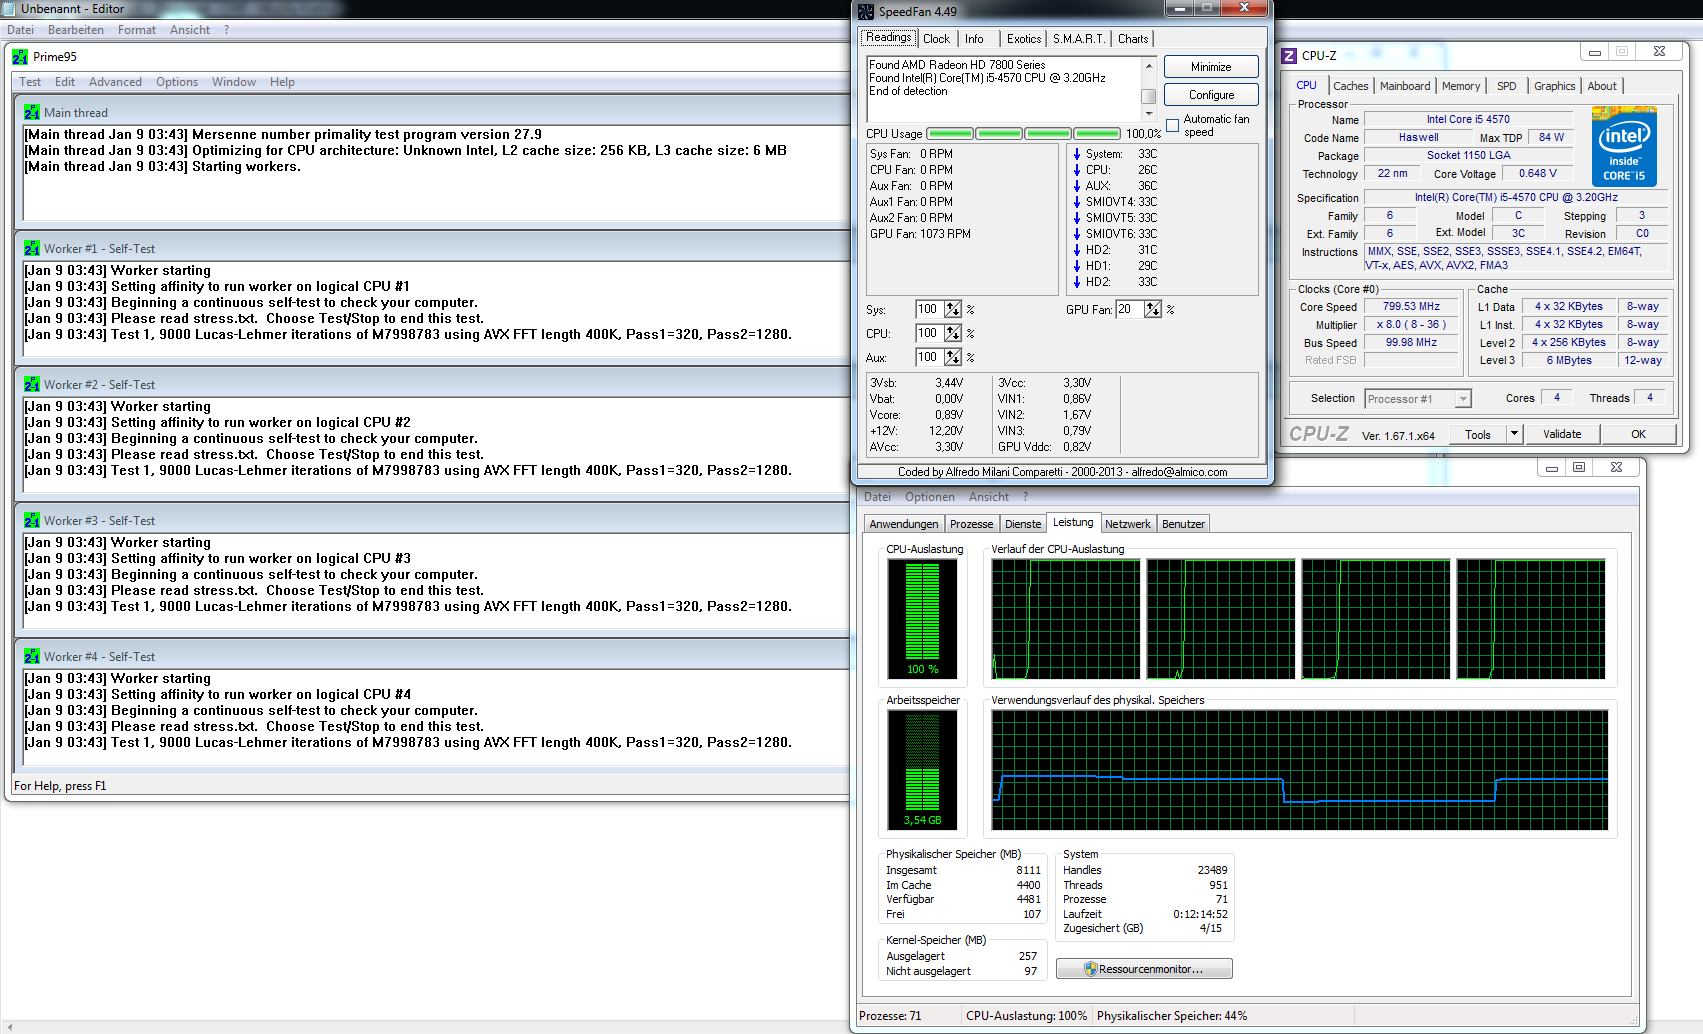The width and height of the screenshot is (1703, 1034).
Task: Click the OK button in CPU-Z
Action: (x=1638, y=434)
